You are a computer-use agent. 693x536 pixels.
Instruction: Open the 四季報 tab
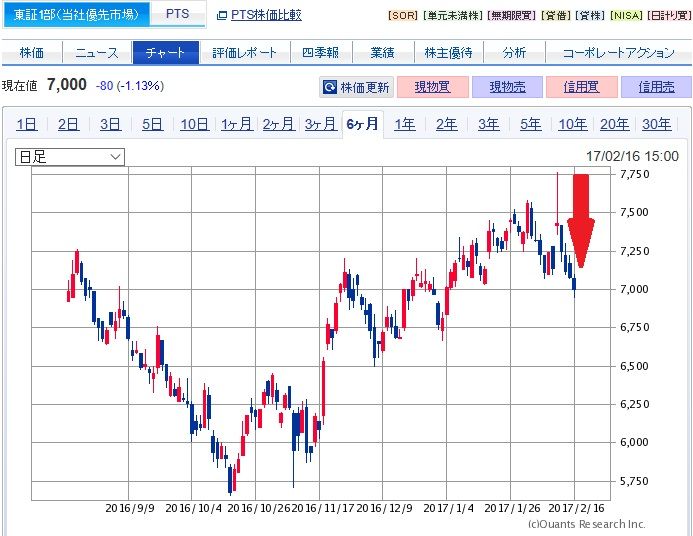click(321, 53)
